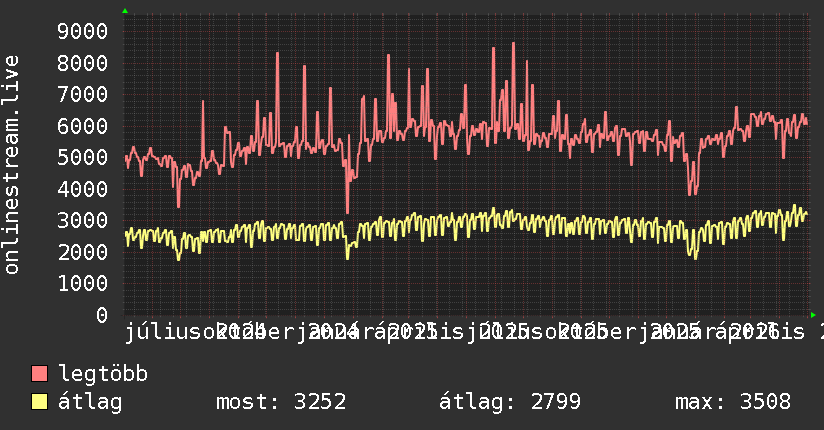Viewport: 824px width, 430px height.
Task: Click the 9000 y-axis label
Action: click(83, 32)
